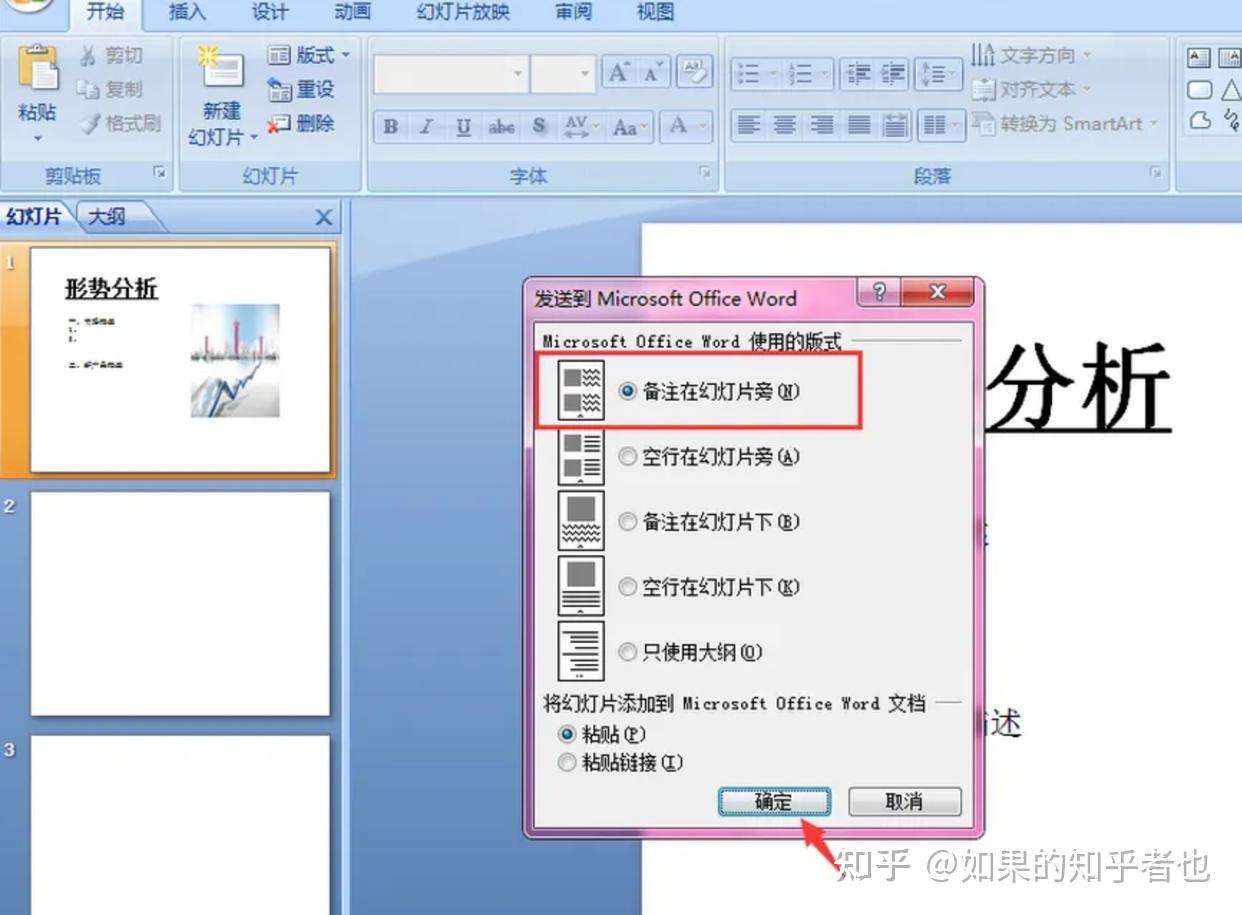Switch to the 视图 ribbon tab
Image resolution: width=1242 pixels, height=915 pixels.
click(655, 12)
